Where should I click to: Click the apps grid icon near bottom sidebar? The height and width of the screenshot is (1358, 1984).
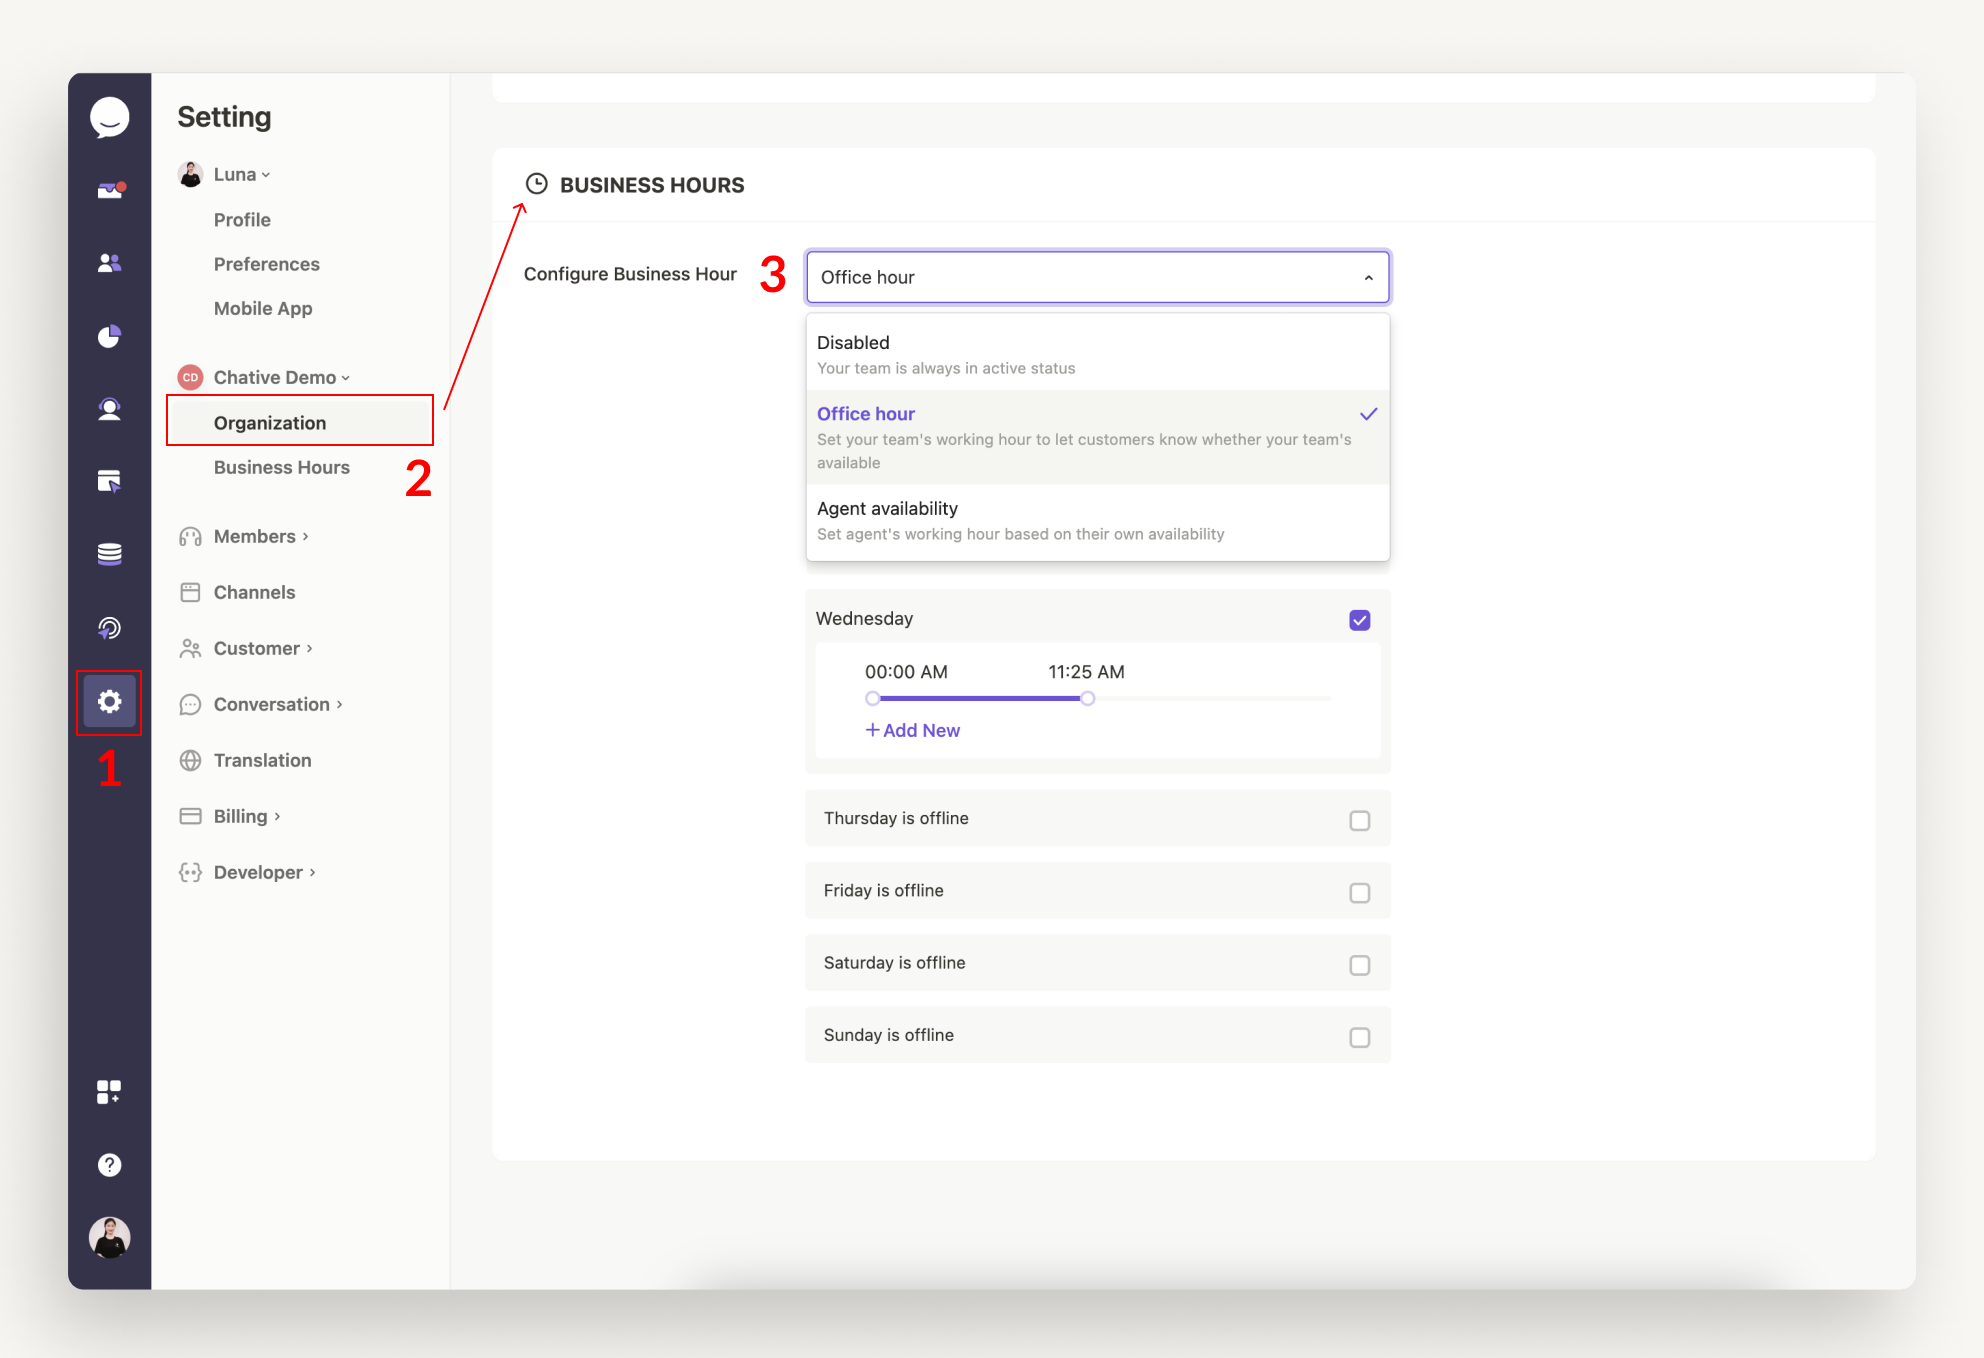pos(109,1091)
